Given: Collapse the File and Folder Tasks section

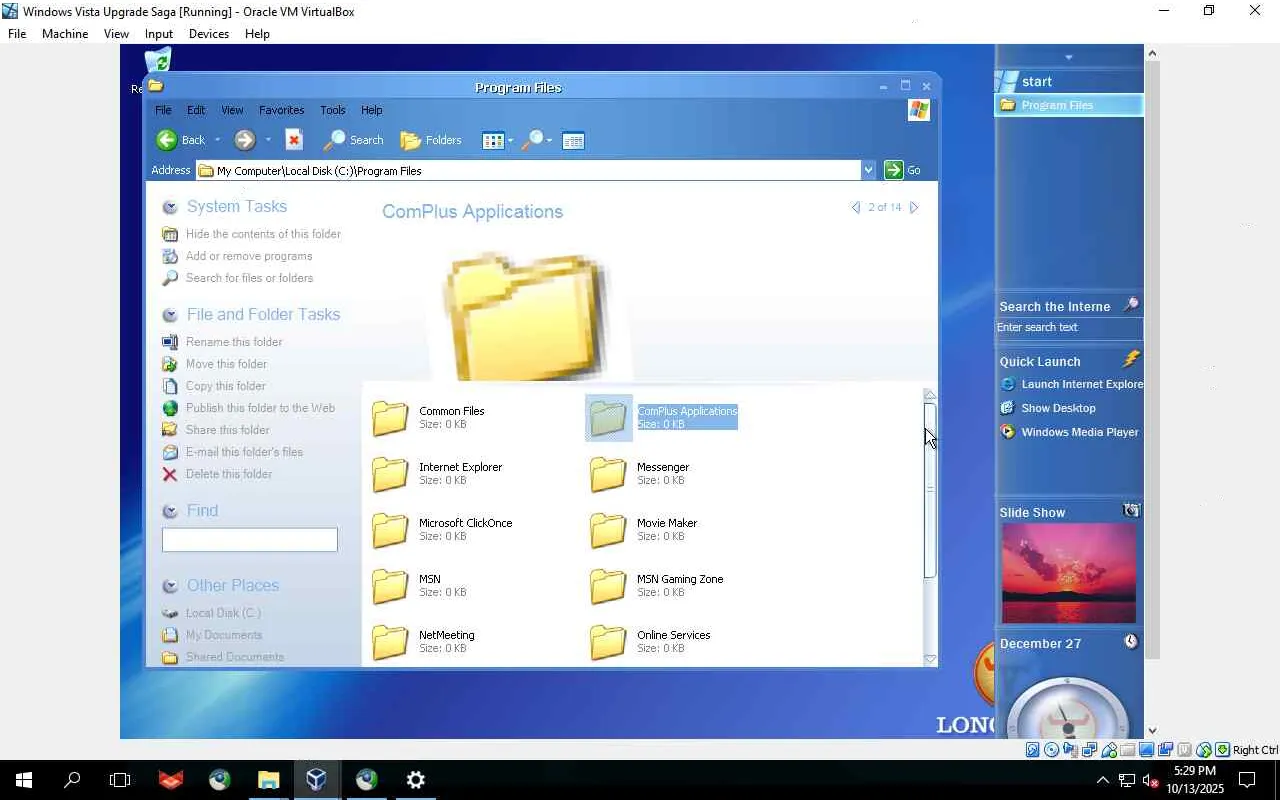Looking at the screenshot, I should point(170,315).
